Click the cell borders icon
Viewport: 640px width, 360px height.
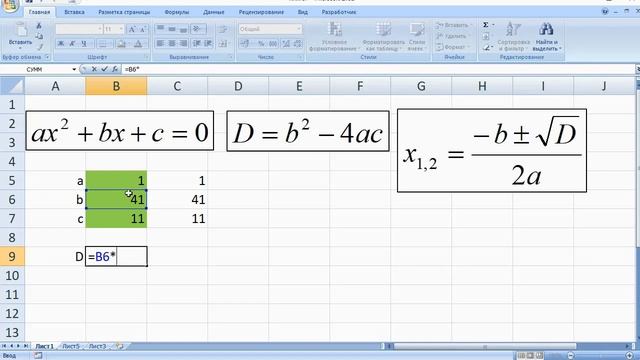point(103,44)
